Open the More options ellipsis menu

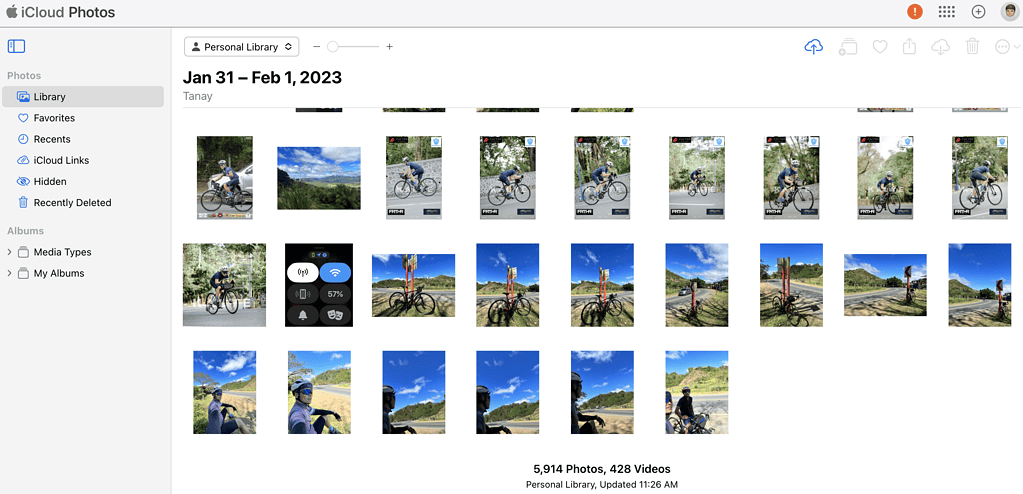1007,47
